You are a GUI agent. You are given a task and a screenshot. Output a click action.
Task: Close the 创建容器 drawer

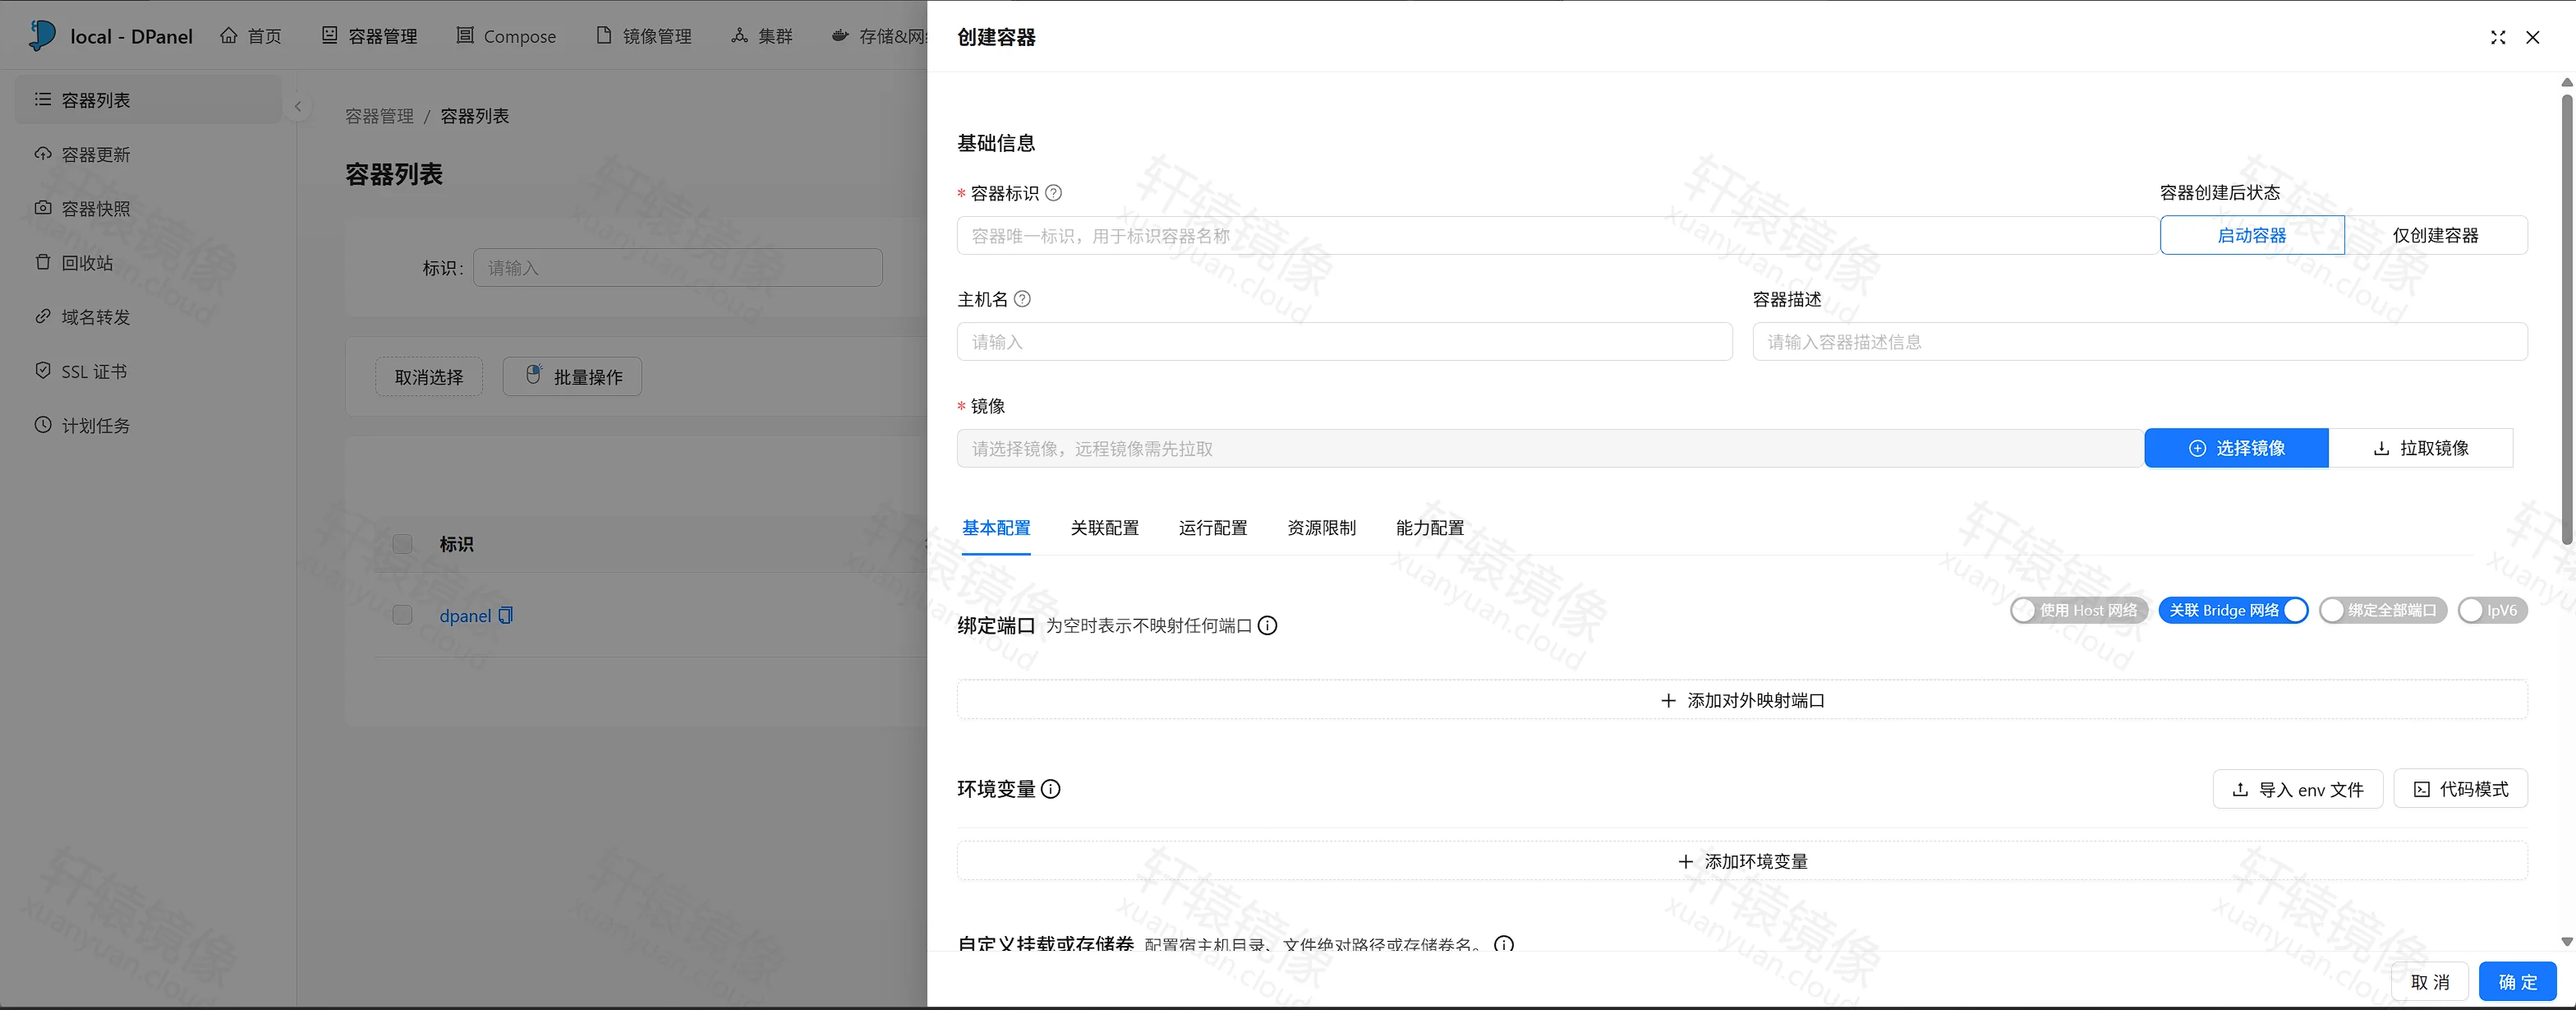tap(2533, 37)
